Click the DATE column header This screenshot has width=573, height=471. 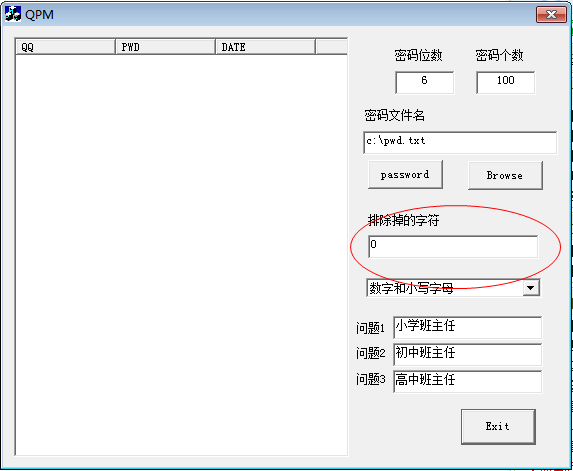(266, 47)
